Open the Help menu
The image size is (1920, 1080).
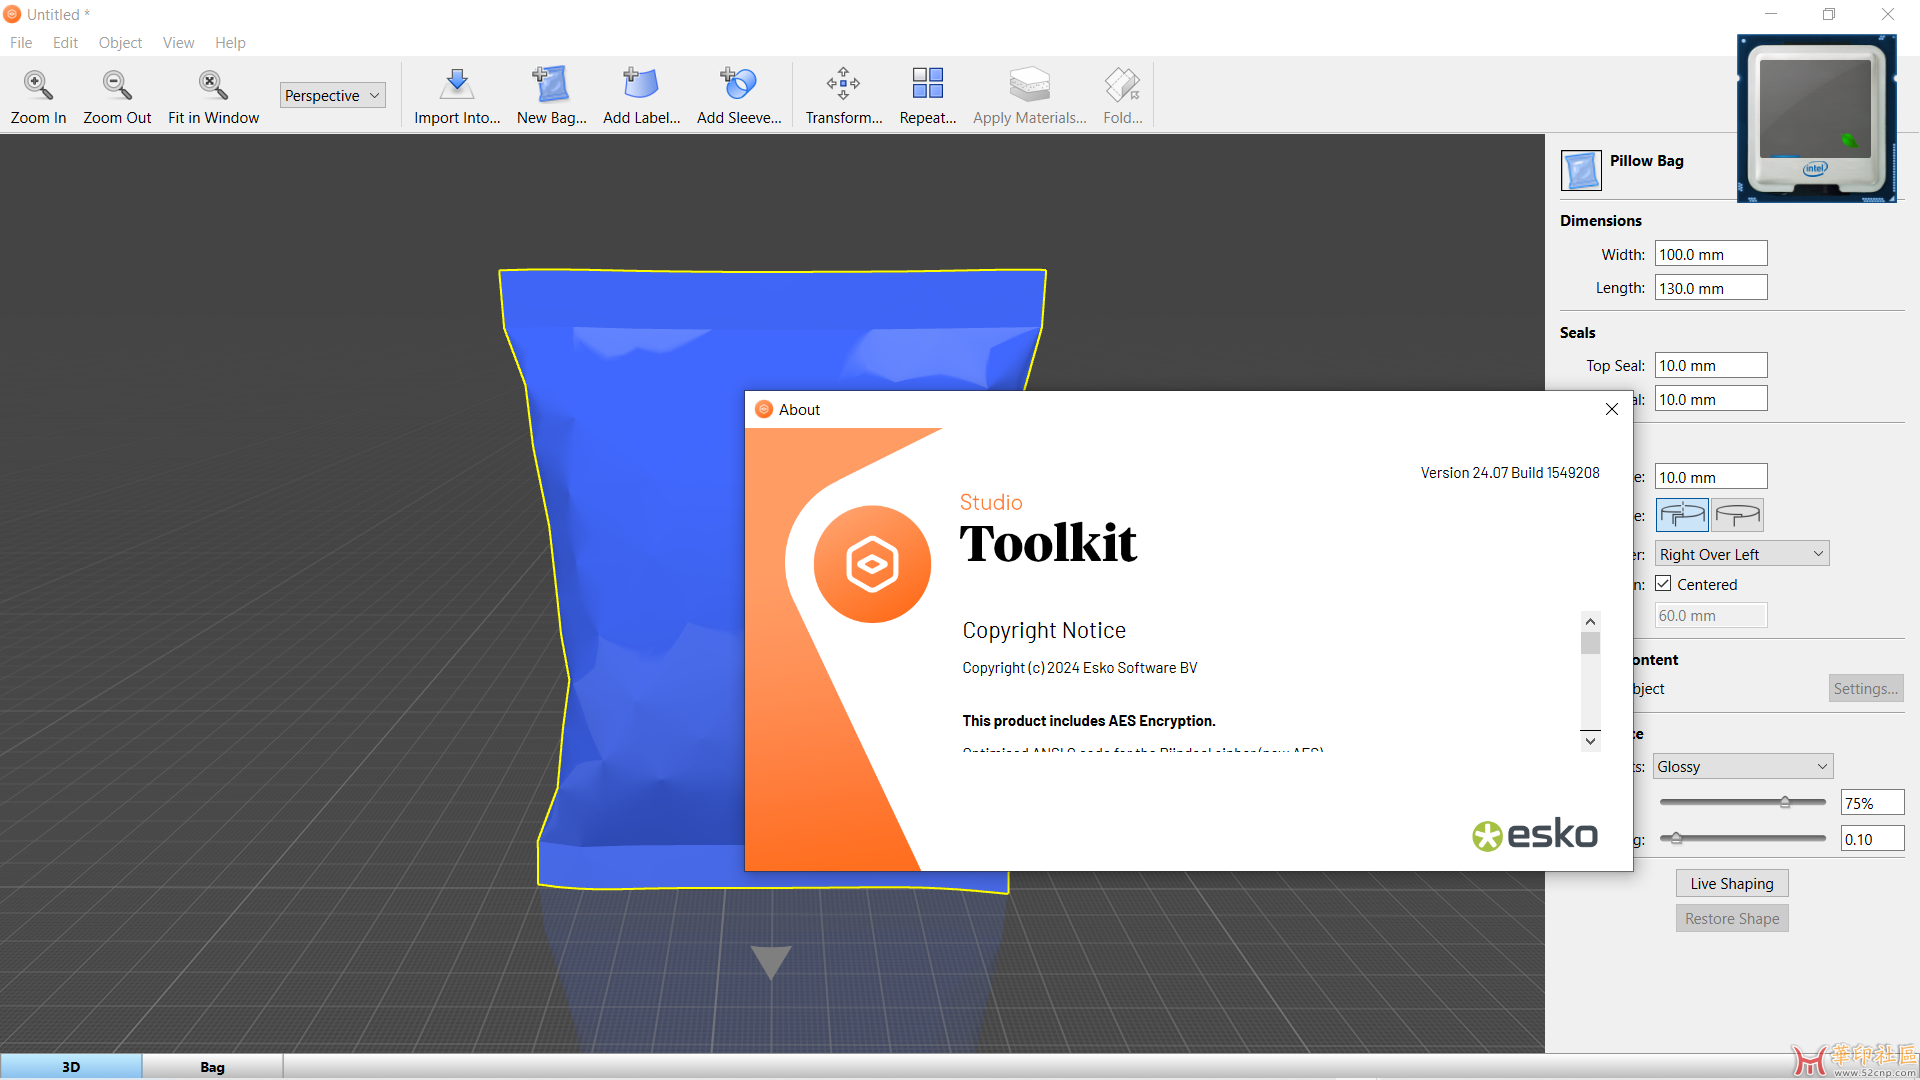[230, 42]
